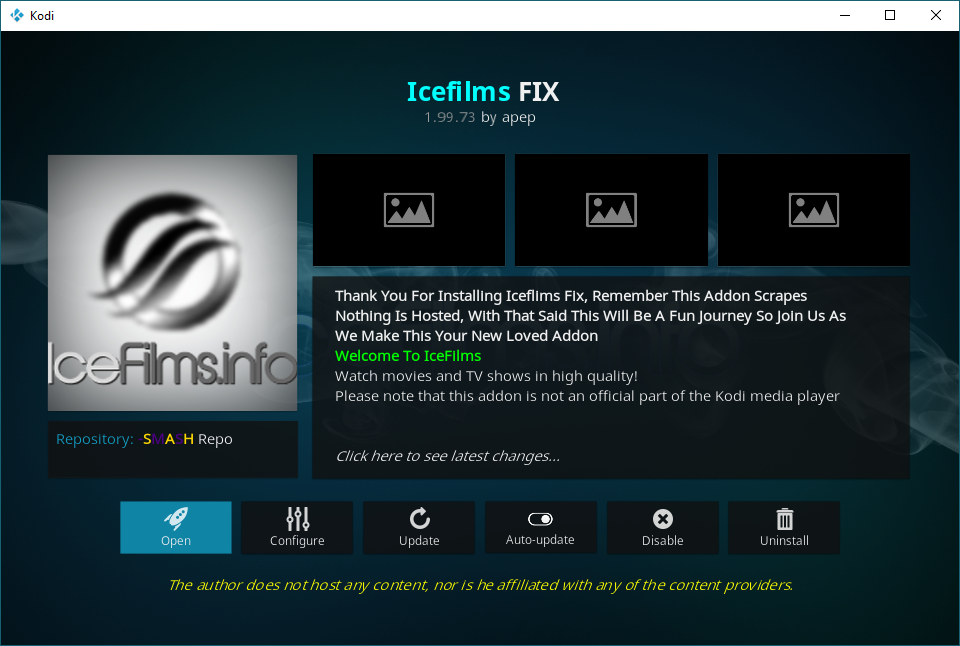
Task: Close the Kodi window
Action: pyautogui.click(x=936, y=15)
